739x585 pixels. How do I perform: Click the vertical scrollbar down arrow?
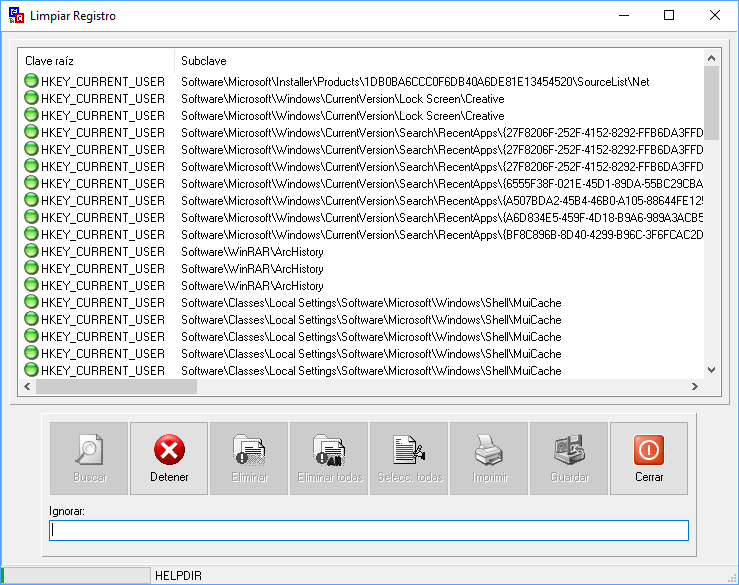click(712, 370)
